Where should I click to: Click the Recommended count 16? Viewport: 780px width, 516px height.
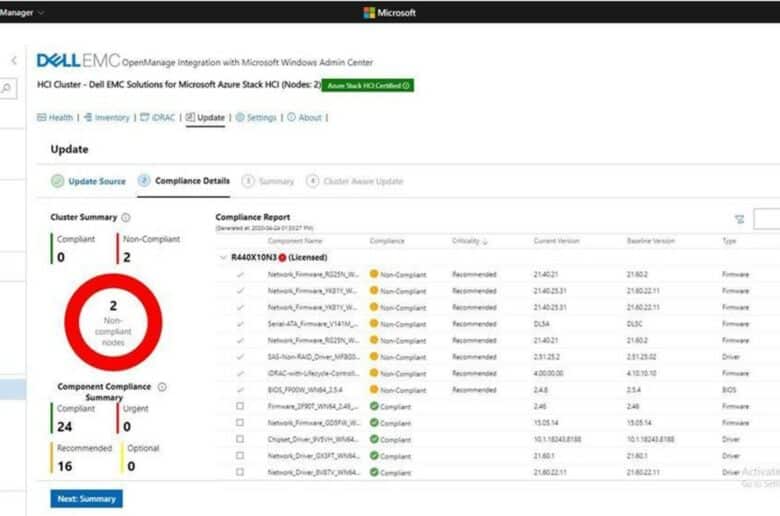pyautogui.click(x=65, y=466)
